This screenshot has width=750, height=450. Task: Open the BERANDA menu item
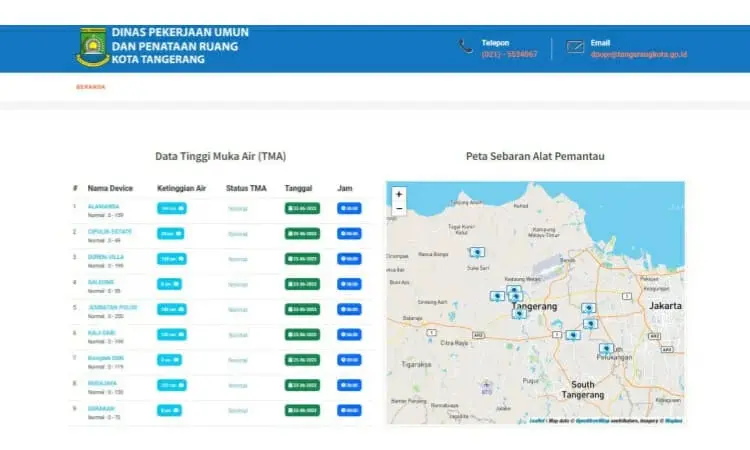90,87
